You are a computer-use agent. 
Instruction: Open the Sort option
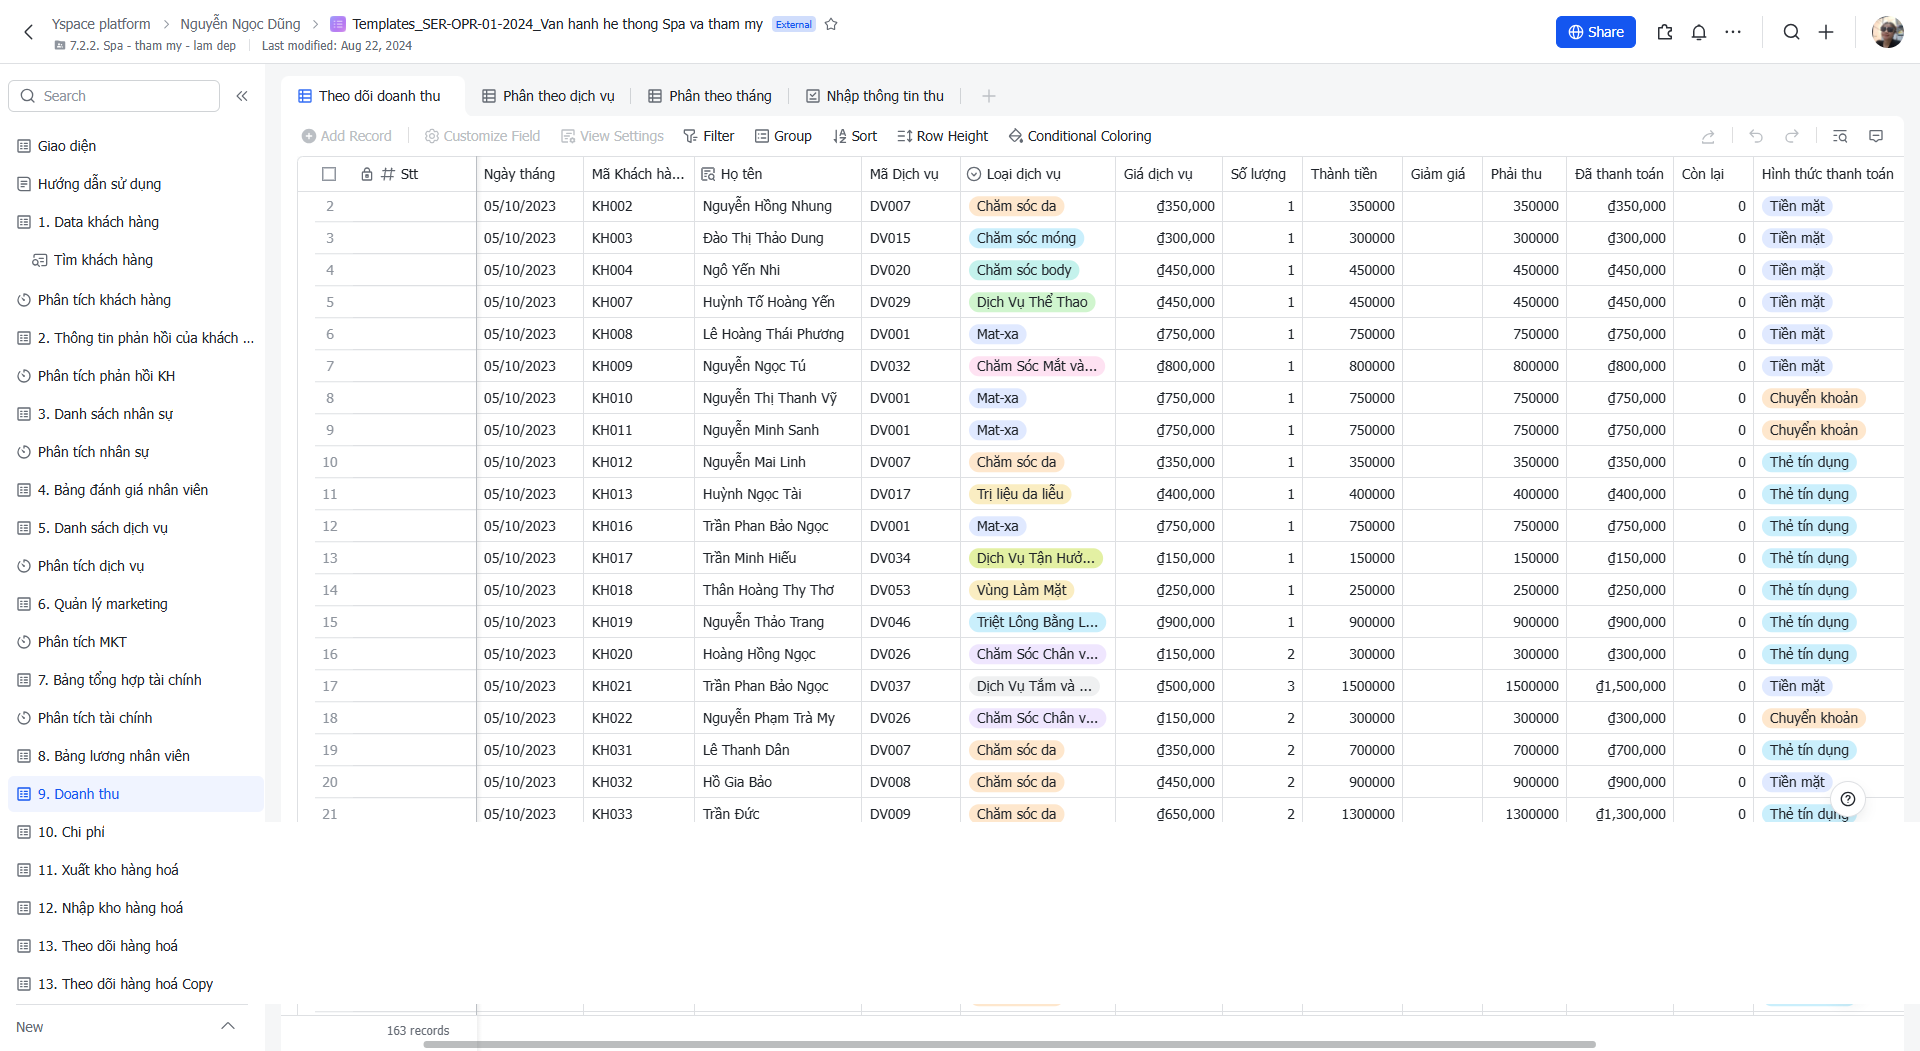coord(855,136)
